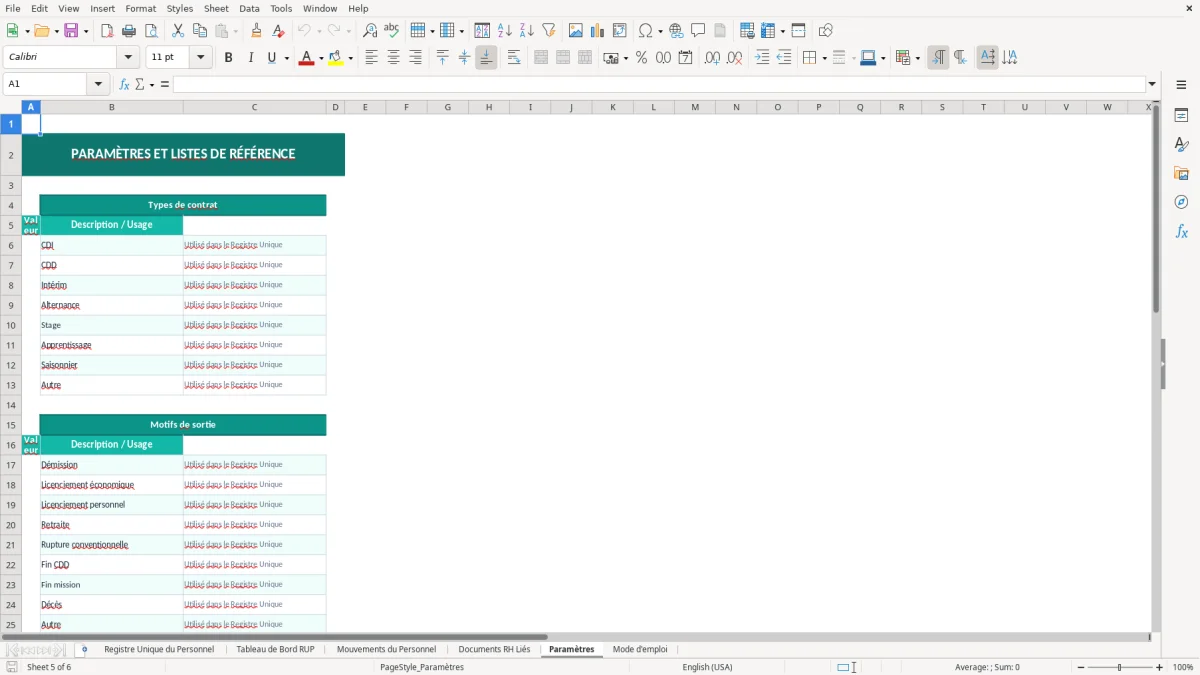1200x675 pixels.
Task: Open the Font Name dropdown list
Action: tap(128, 58)
